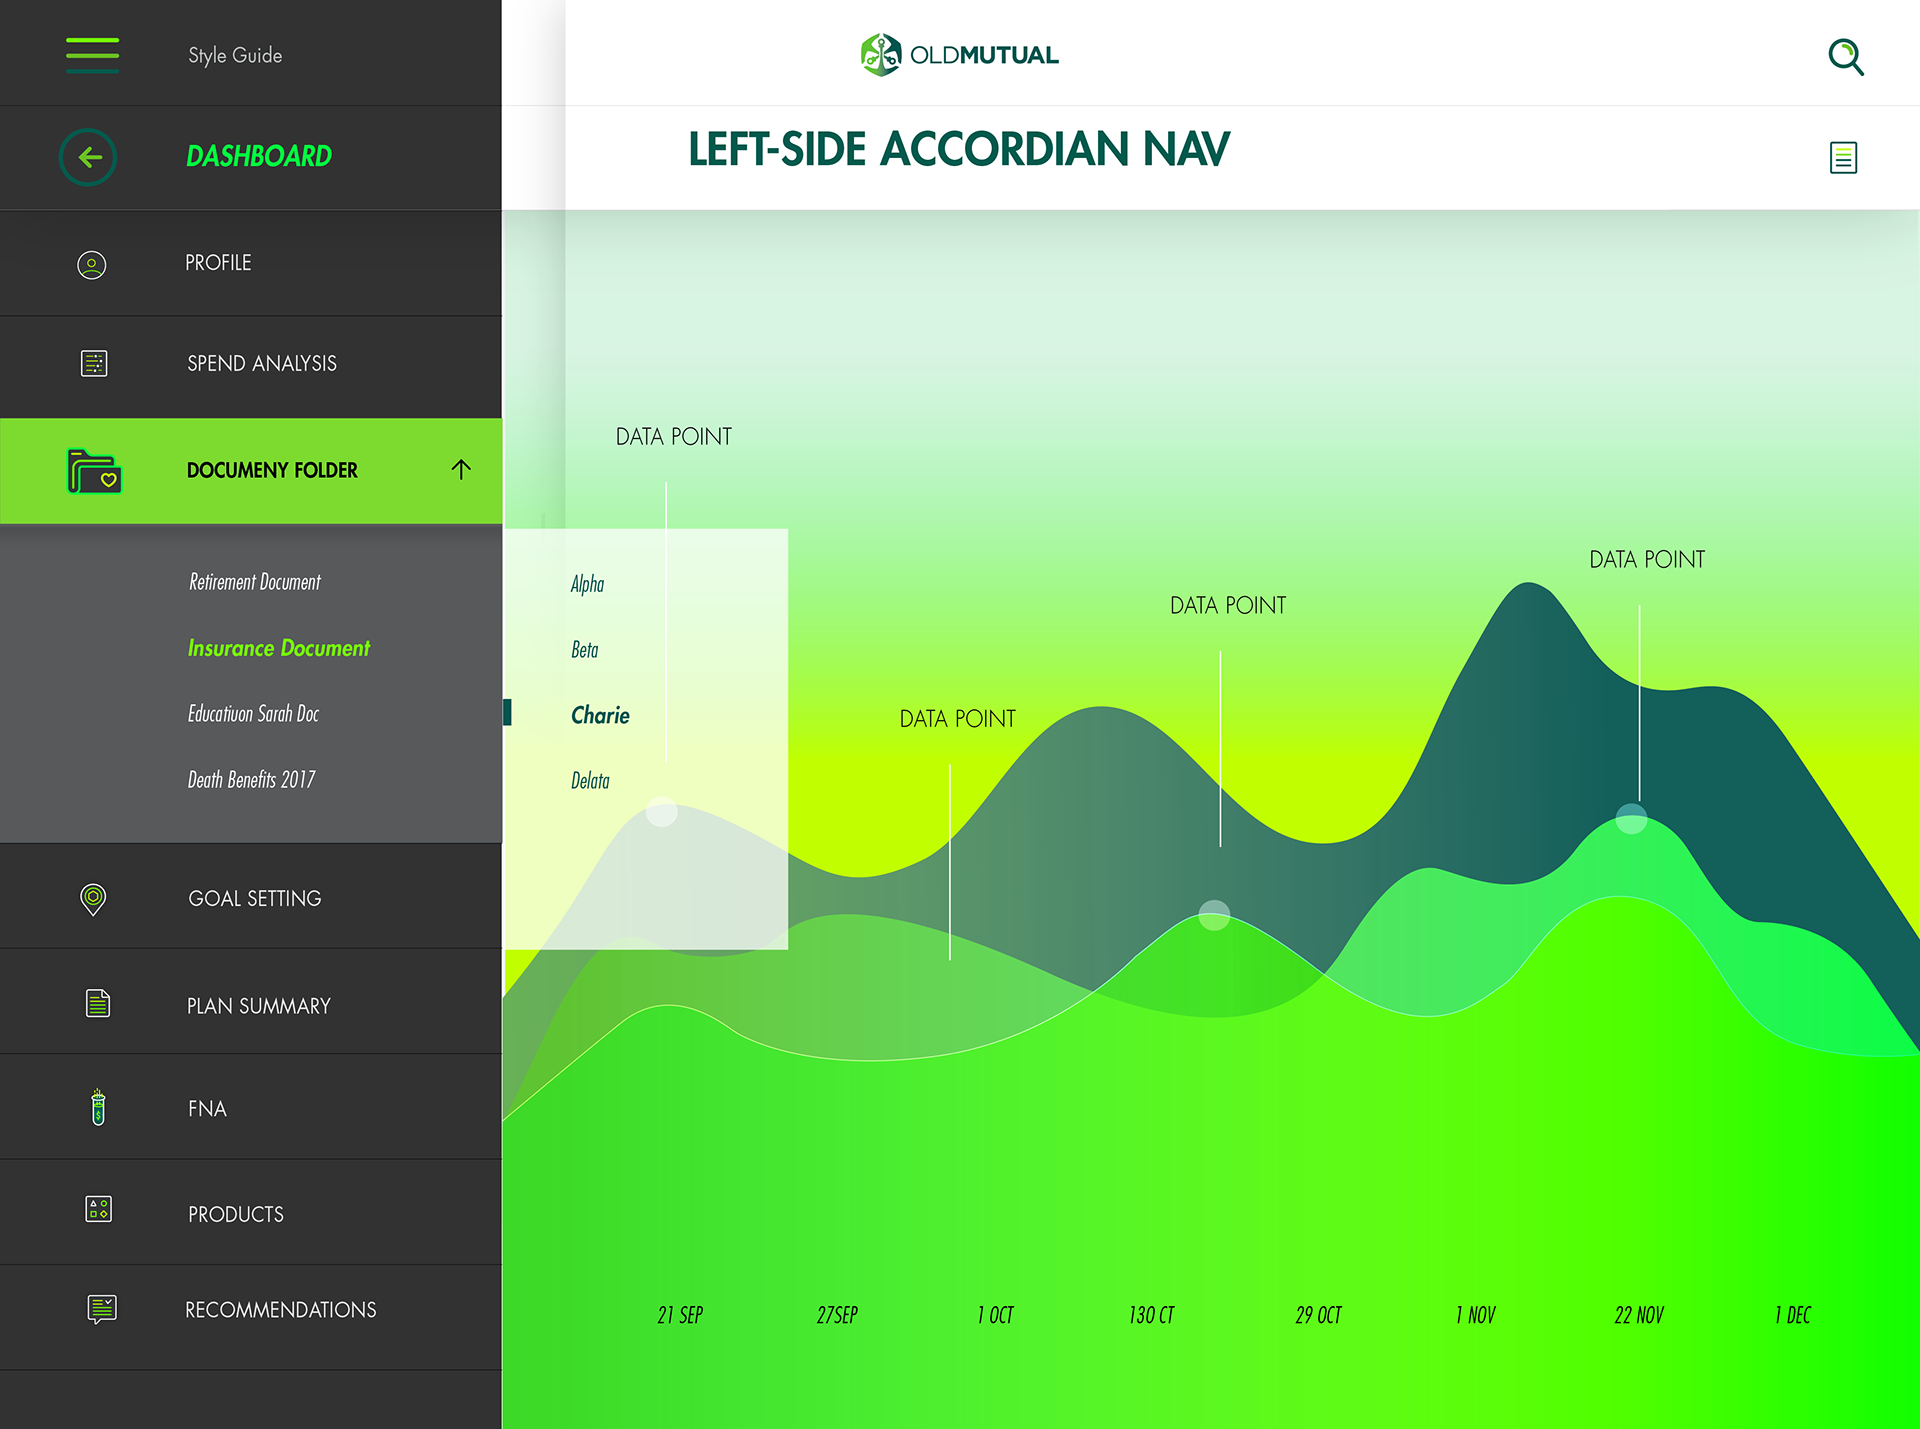Click the back arrow beside Dashboard

89,157
